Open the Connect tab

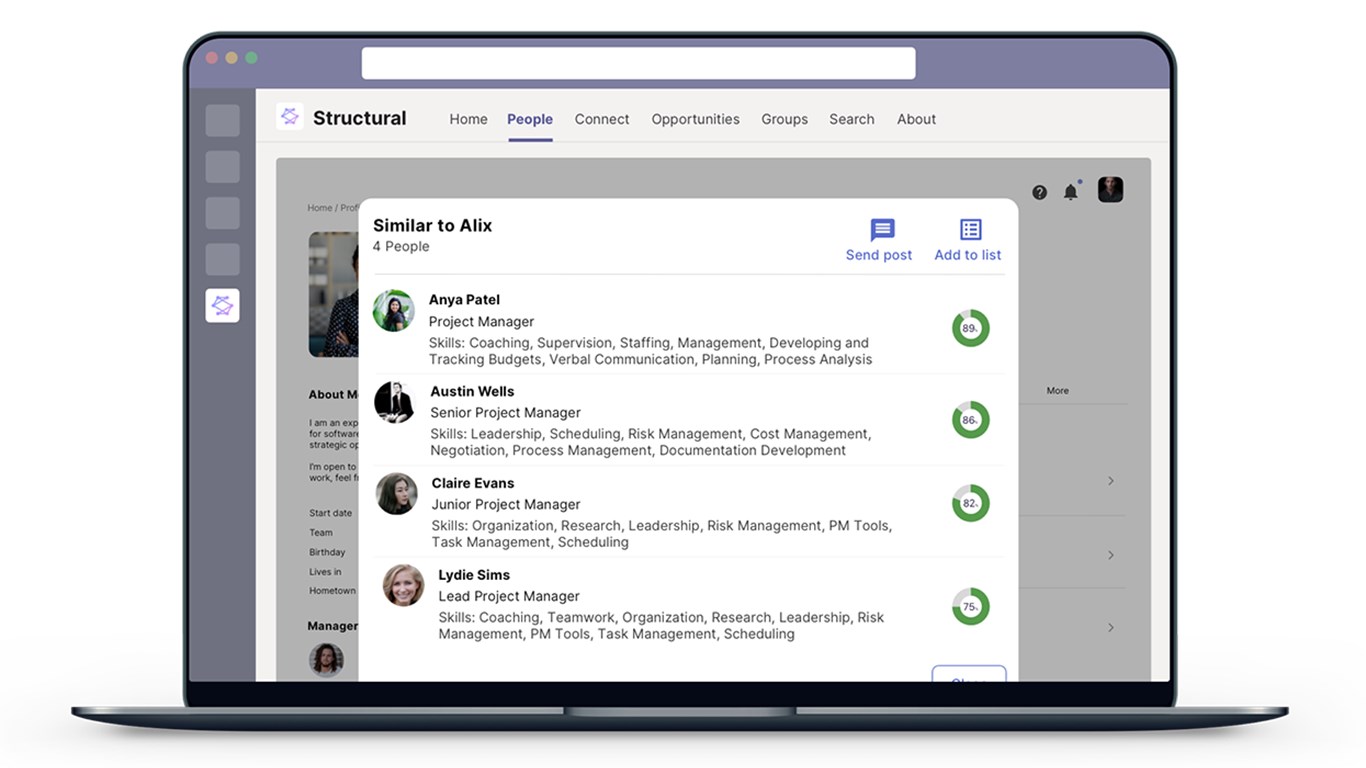point(602,119)
